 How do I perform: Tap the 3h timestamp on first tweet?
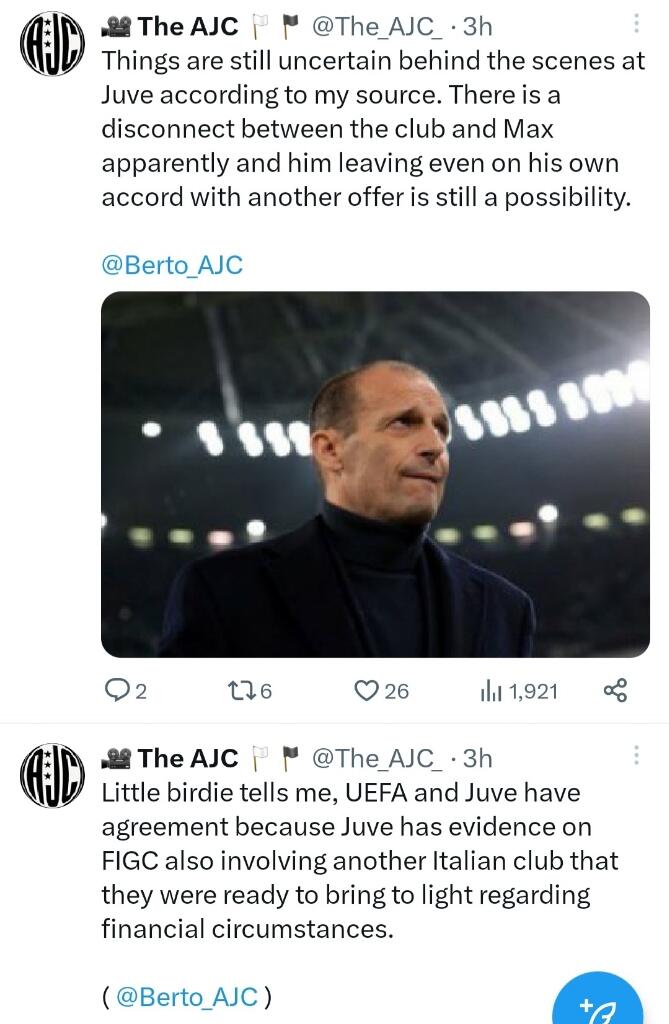478,27
